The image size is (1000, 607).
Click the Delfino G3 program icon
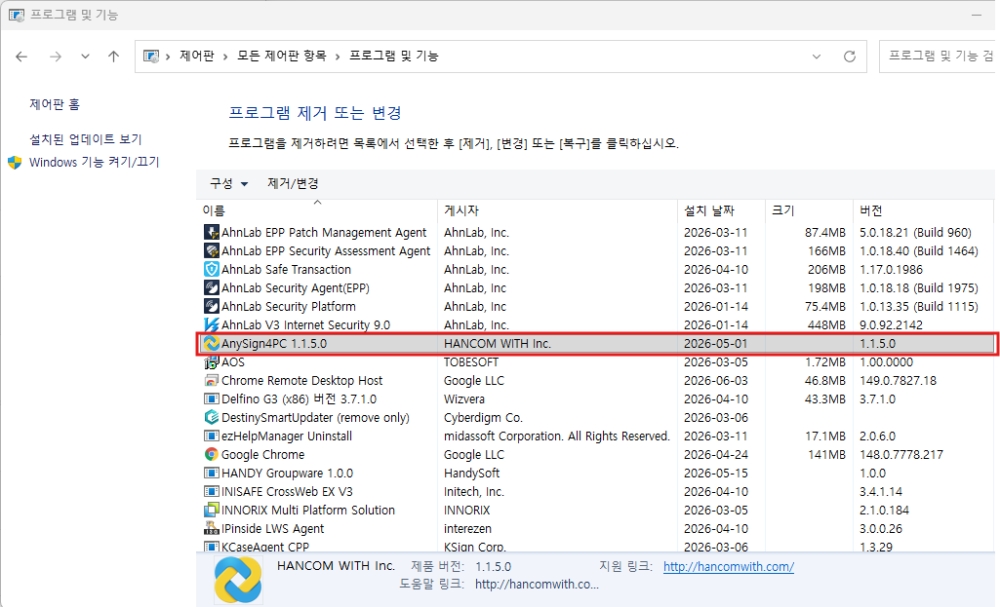click(211, 399)
